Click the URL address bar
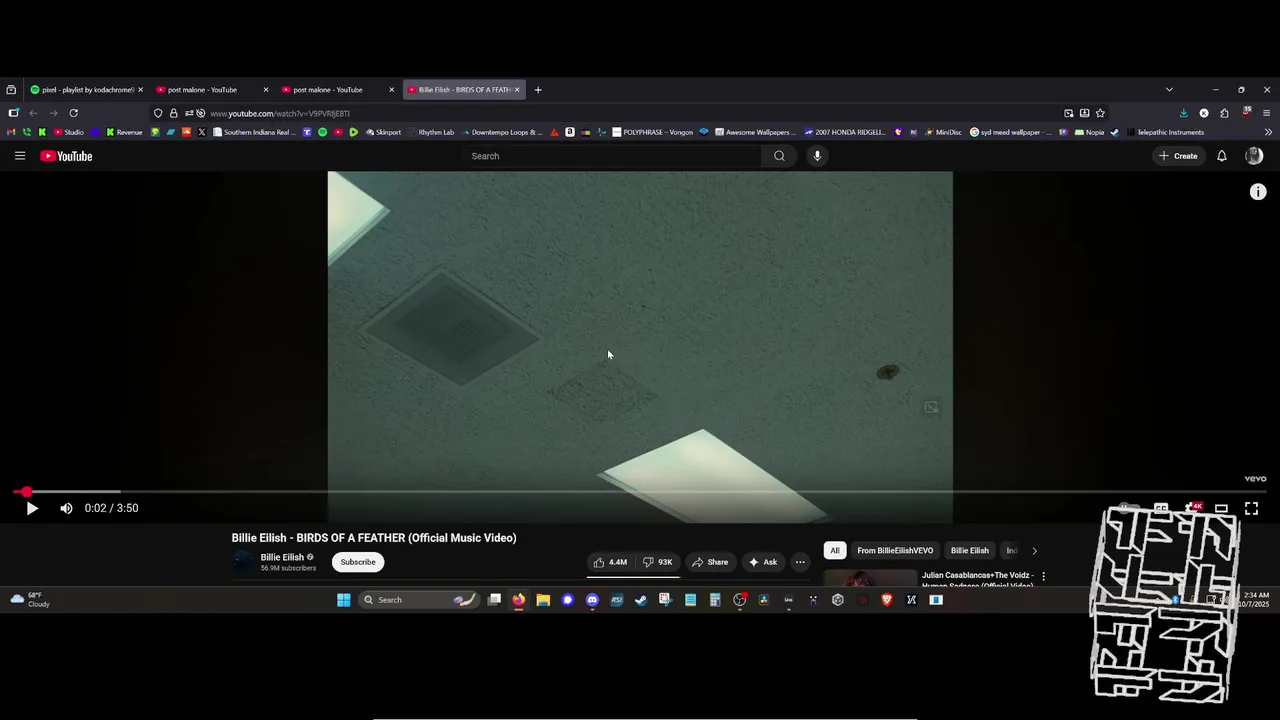This screenshot has width=1280, height=720. coord(630,113)
